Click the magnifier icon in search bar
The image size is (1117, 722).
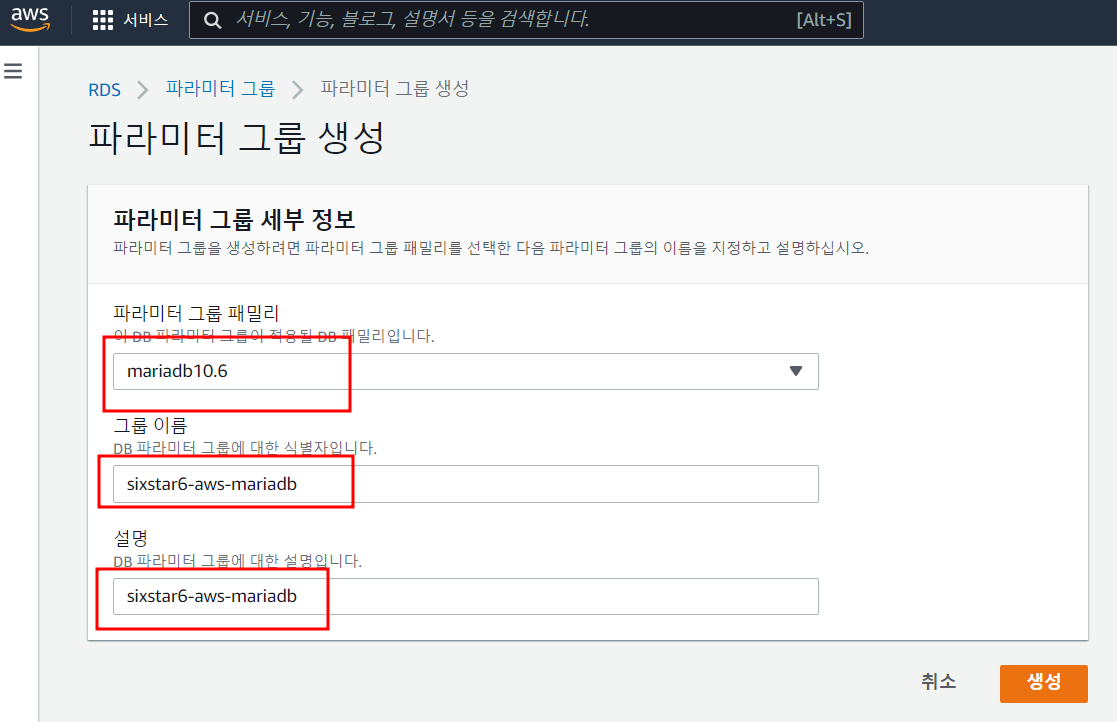pos(212,20)
